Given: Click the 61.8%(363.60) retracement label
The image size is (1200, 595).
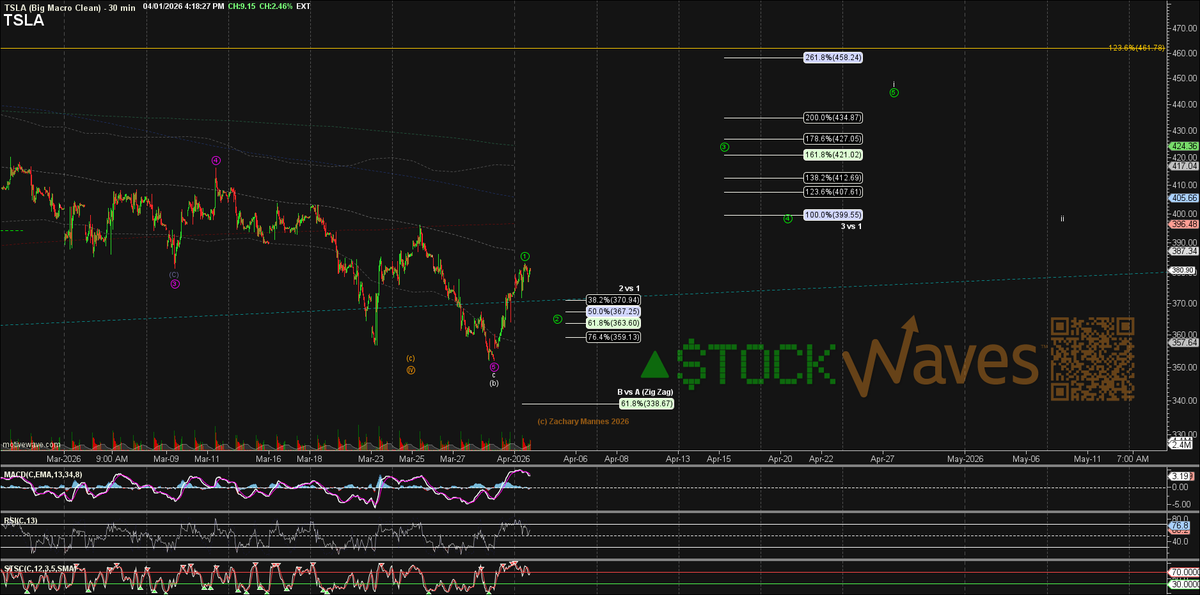Looking at the screenshot, I should tap(612, 323).
